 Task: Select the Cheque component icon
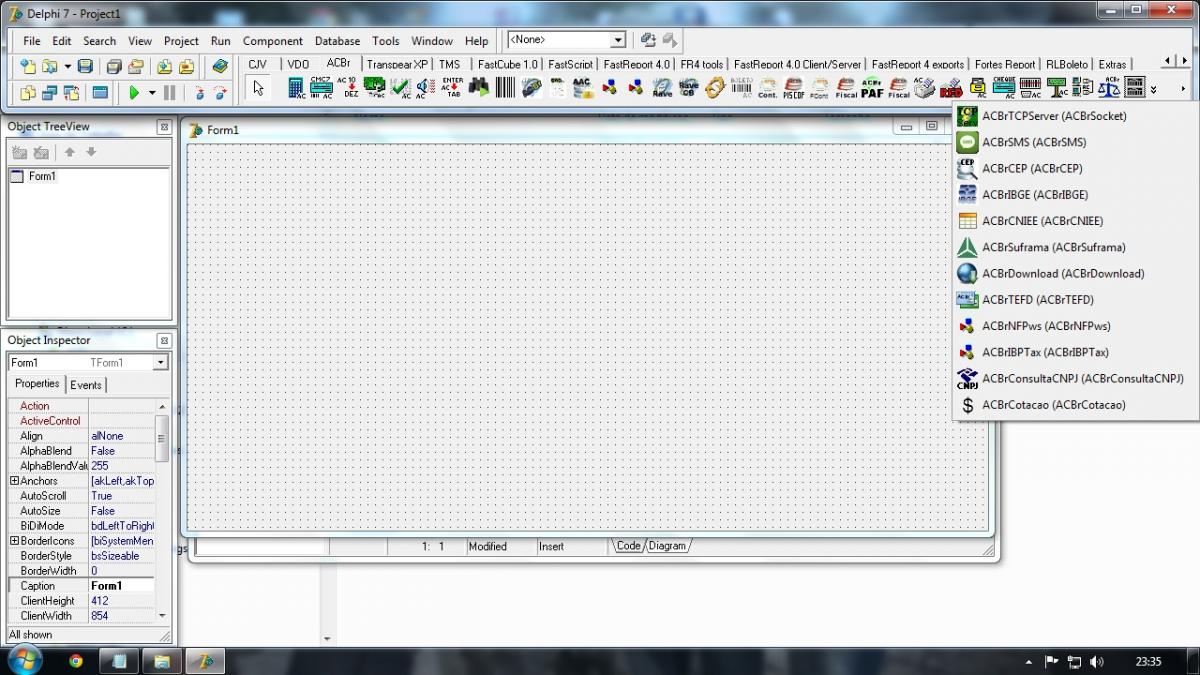pyautogui.click(x=1004, y=88)
